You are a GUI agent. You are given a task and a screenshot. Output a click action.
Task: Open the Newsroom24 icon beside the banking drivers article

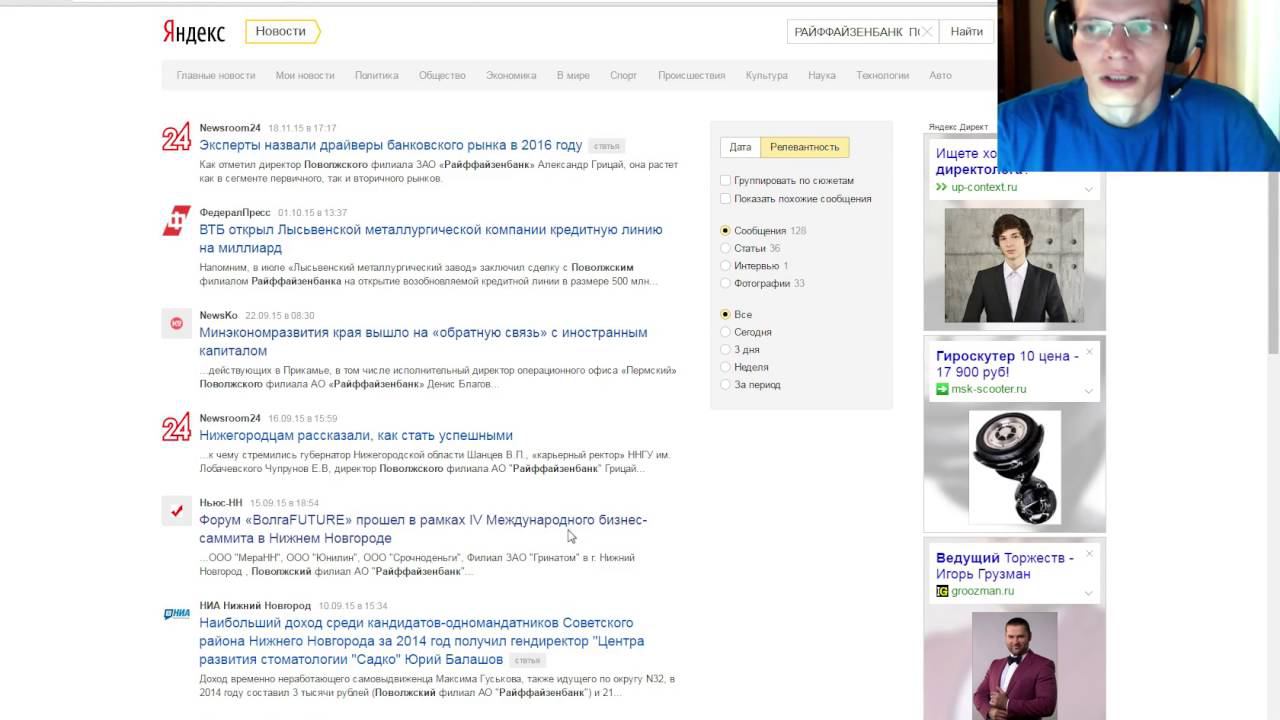click(176, 137)
